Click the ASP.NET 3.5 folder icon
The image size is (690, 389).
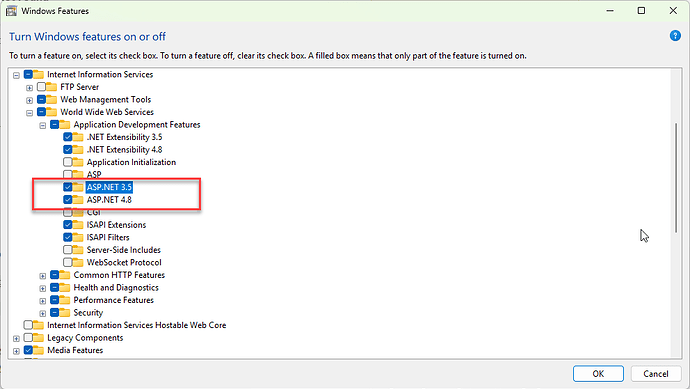pyautogui.click(x=78, y=187)
